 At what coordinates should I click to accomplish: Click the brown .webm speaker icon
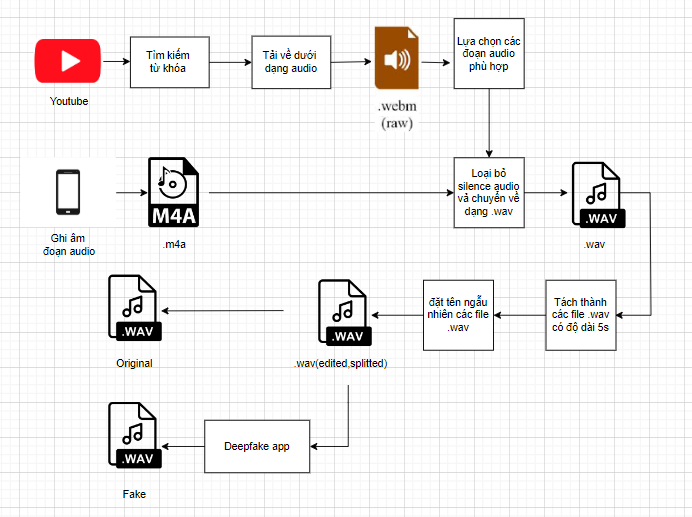pyautogui.click(x=396, y=60)
